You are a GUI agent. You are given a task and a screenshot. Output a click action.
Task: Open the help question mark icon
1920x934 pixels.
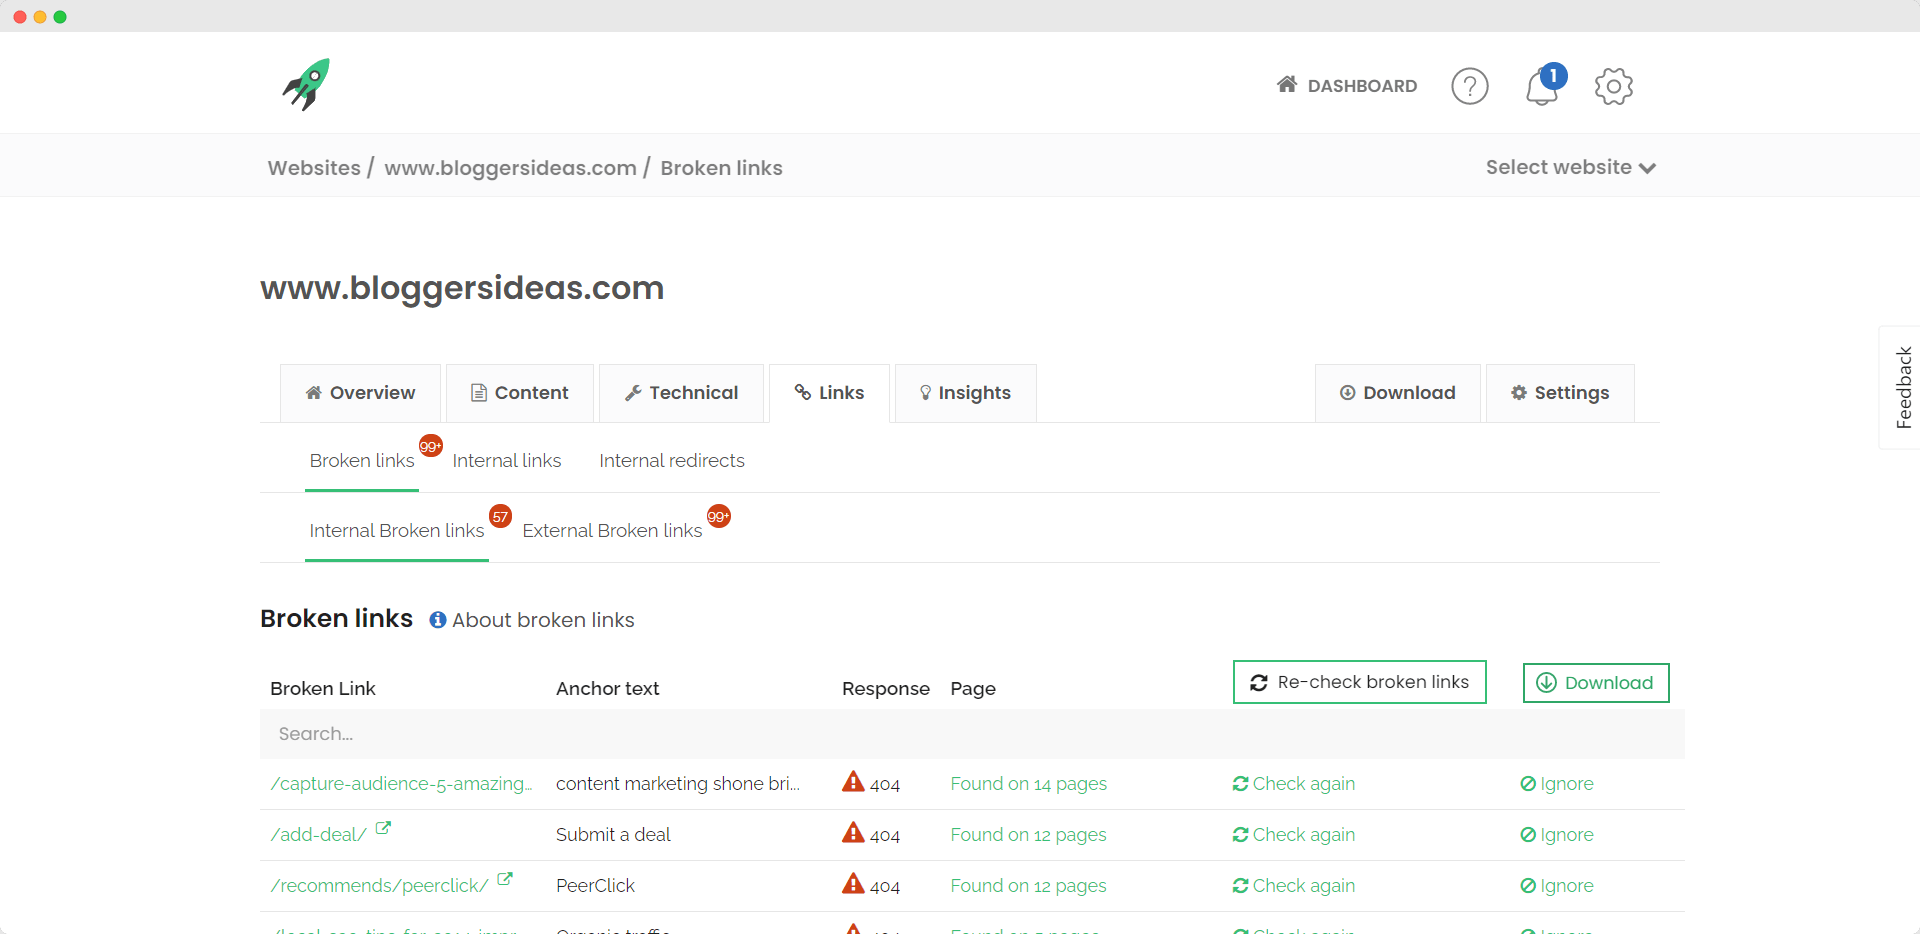coord(1470,86)
